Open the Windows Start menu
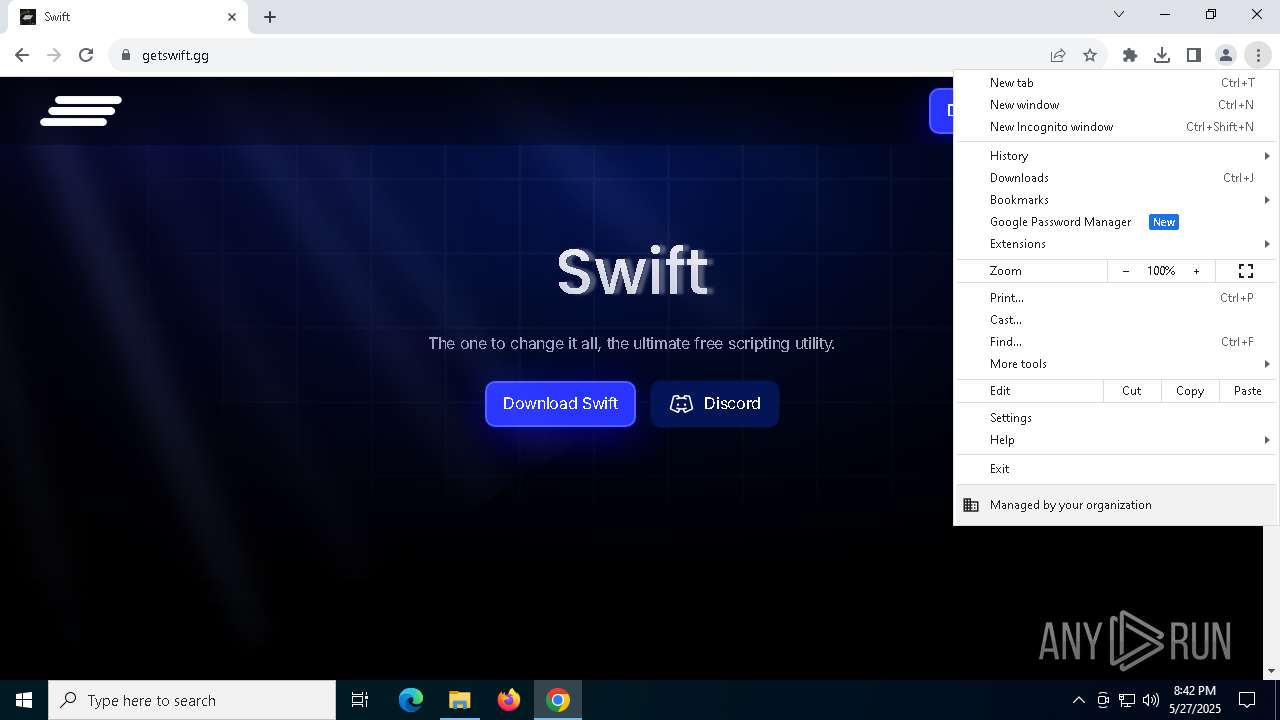Viewport: 1280px width, 720px height. click(24, 700)
